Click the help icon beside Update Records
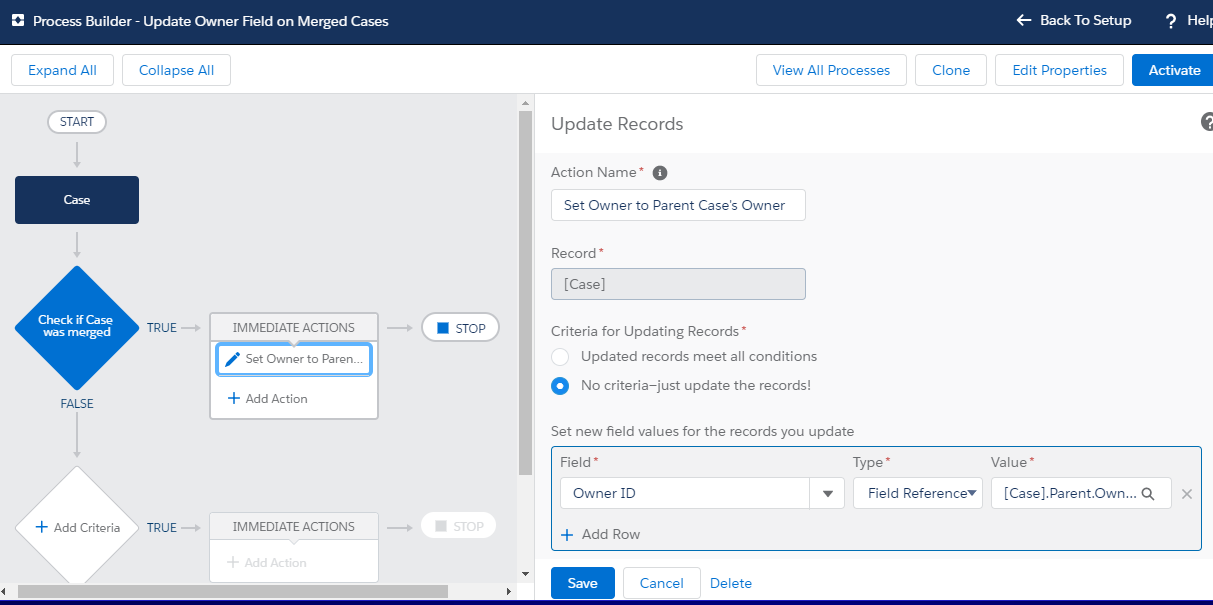 click(x=1207, y=122)
